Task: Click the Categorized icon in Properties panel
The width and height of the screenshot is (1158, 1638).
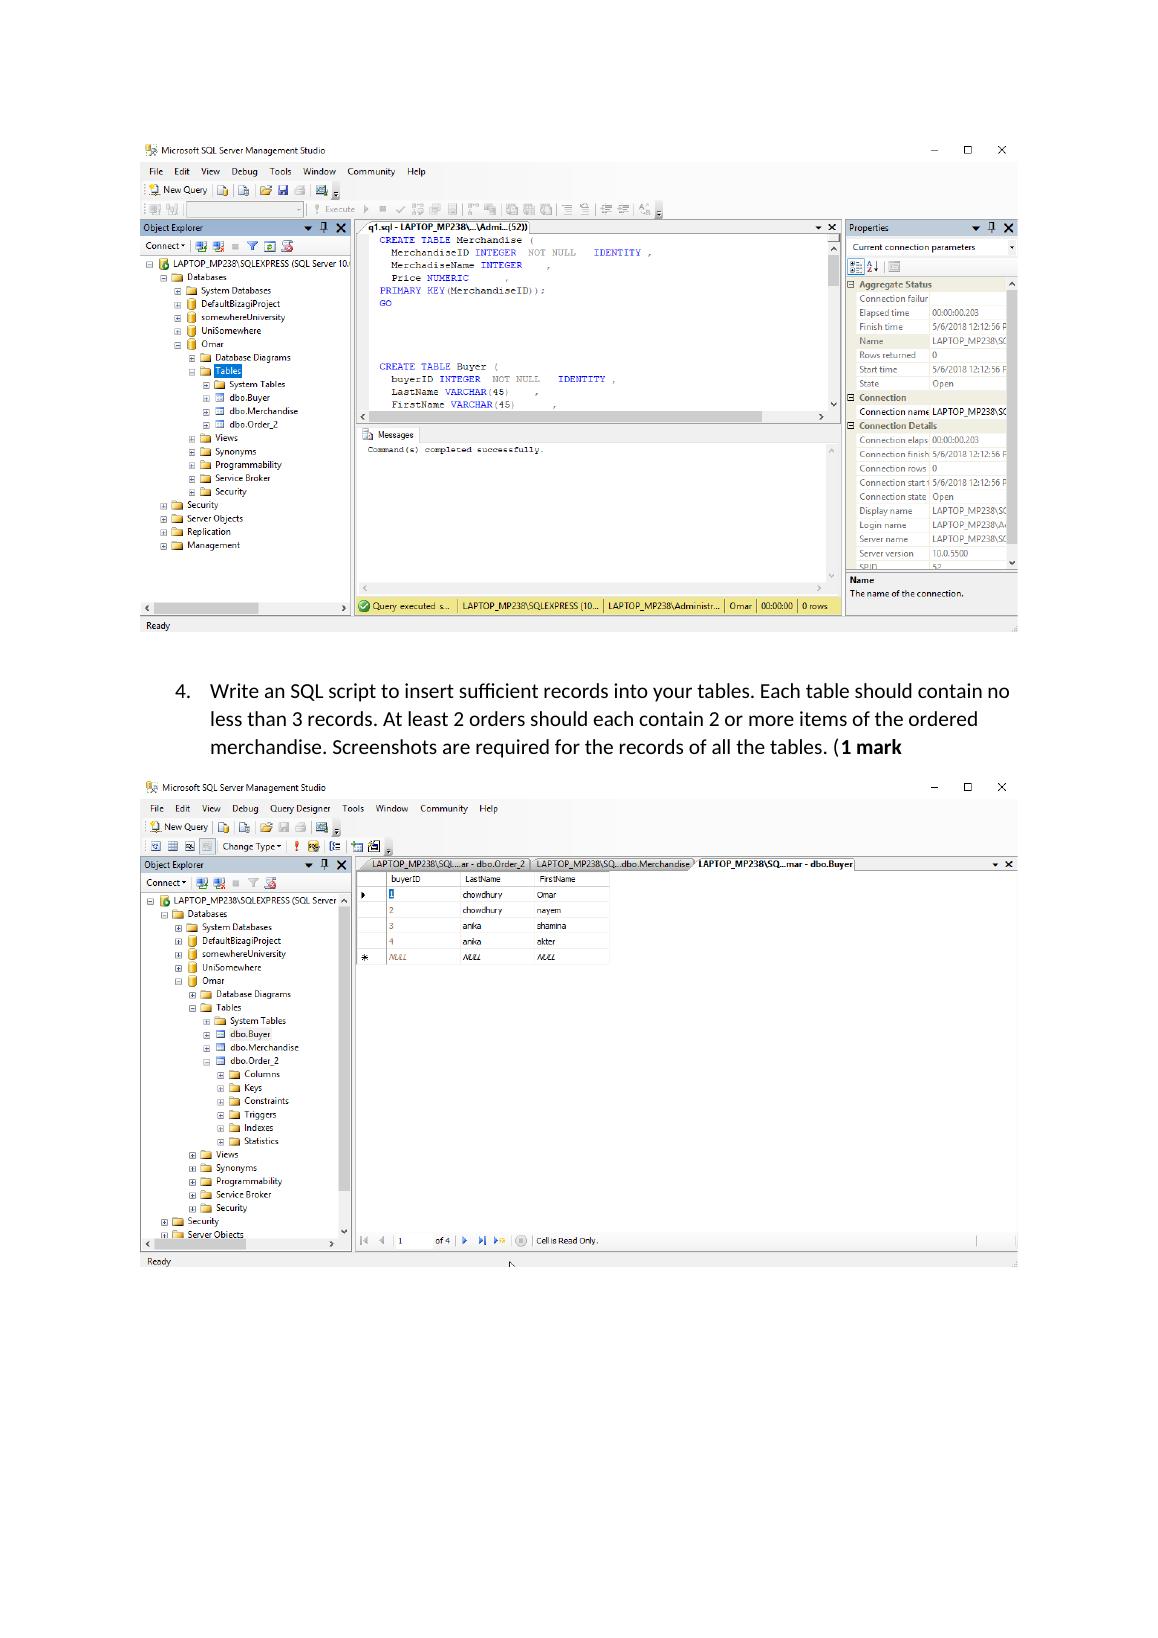Action: coord(856,267)
